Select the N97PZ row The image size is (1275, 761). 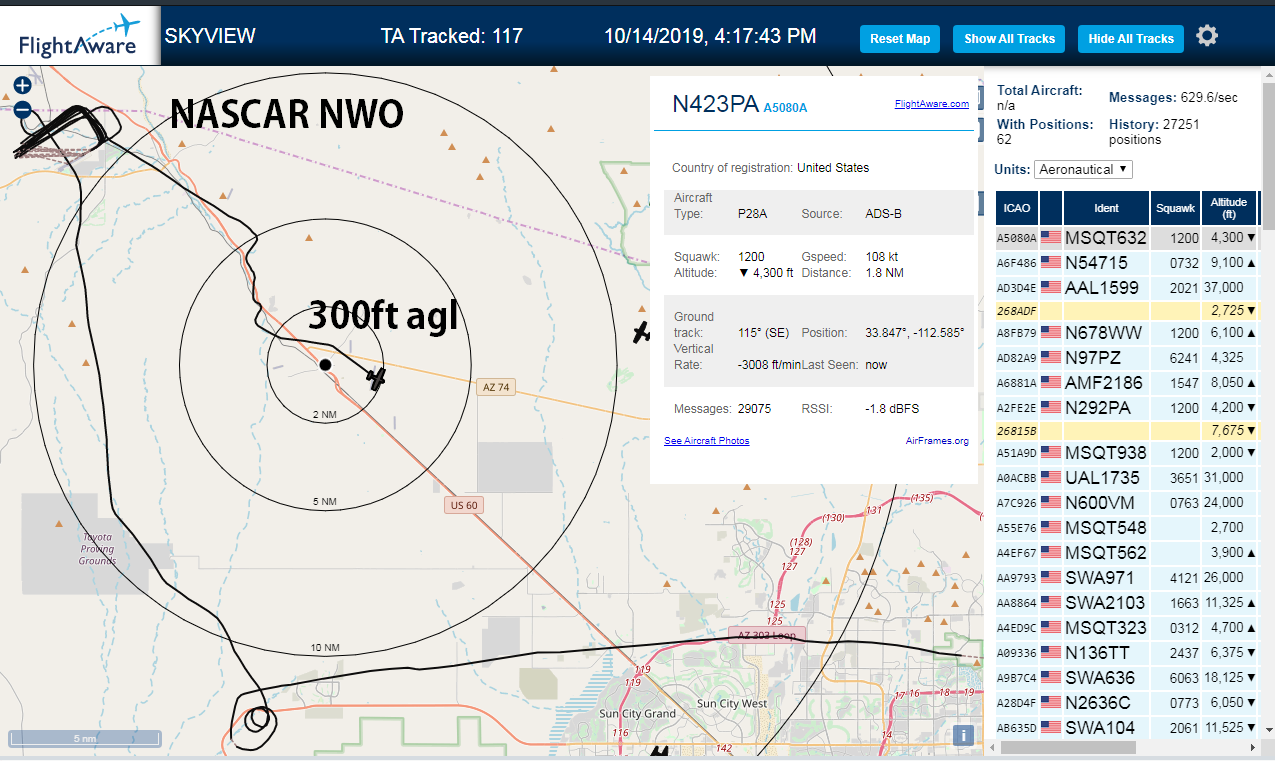click(x=1126, y=357)
